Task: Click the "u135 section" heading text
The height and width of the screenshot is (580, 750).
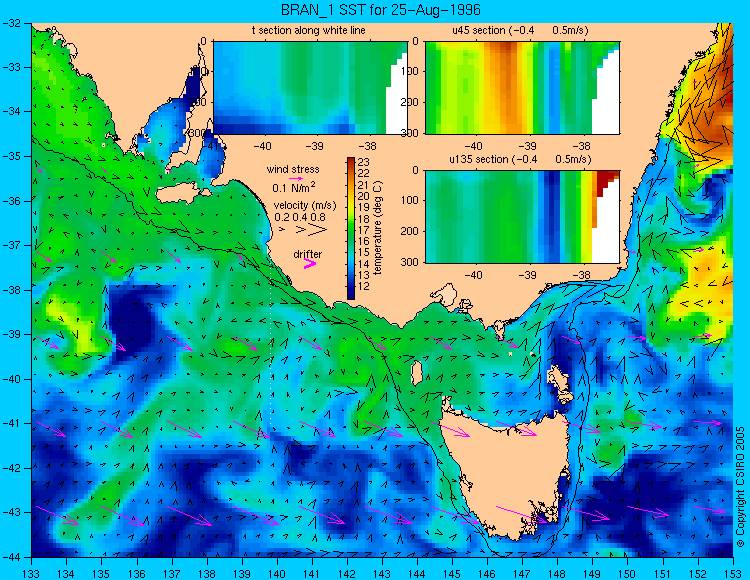Action: 479,159
